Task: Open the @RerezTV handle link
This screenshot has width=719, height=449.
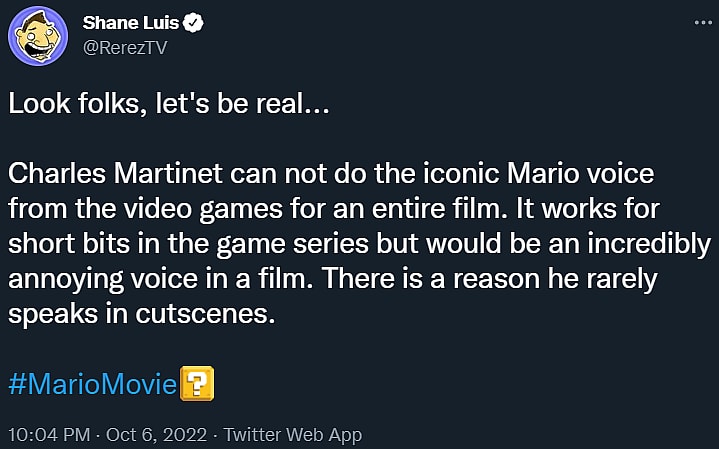Action: point(124,48)
